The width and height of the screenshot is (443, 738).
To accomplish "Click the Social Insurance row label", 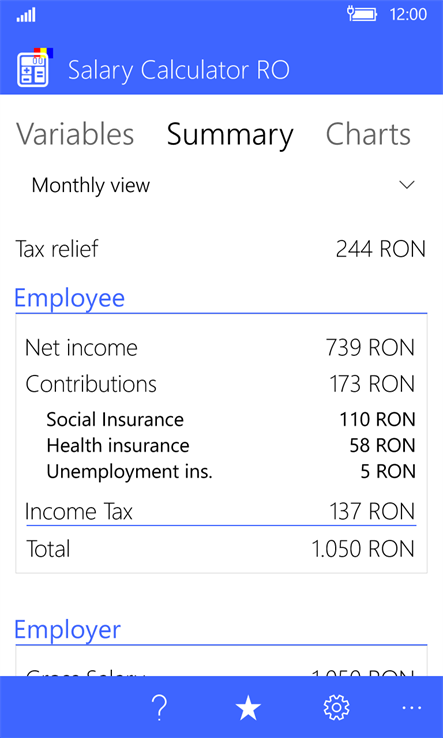I will [x=115, y=419].
